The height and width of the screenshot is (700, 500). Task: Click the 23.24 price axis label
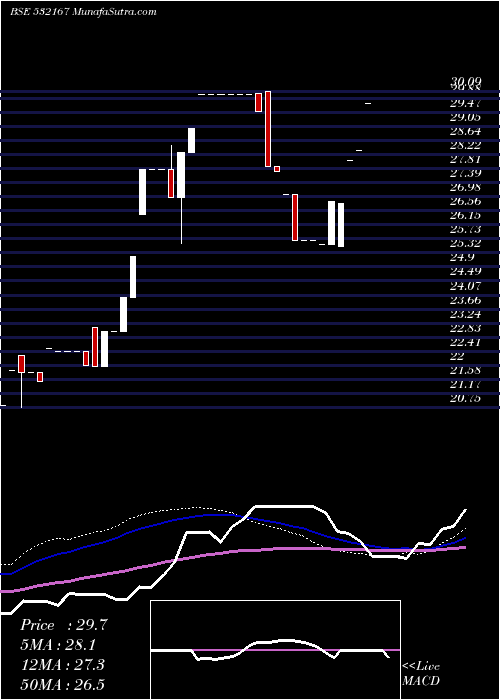tap(466, 313)
